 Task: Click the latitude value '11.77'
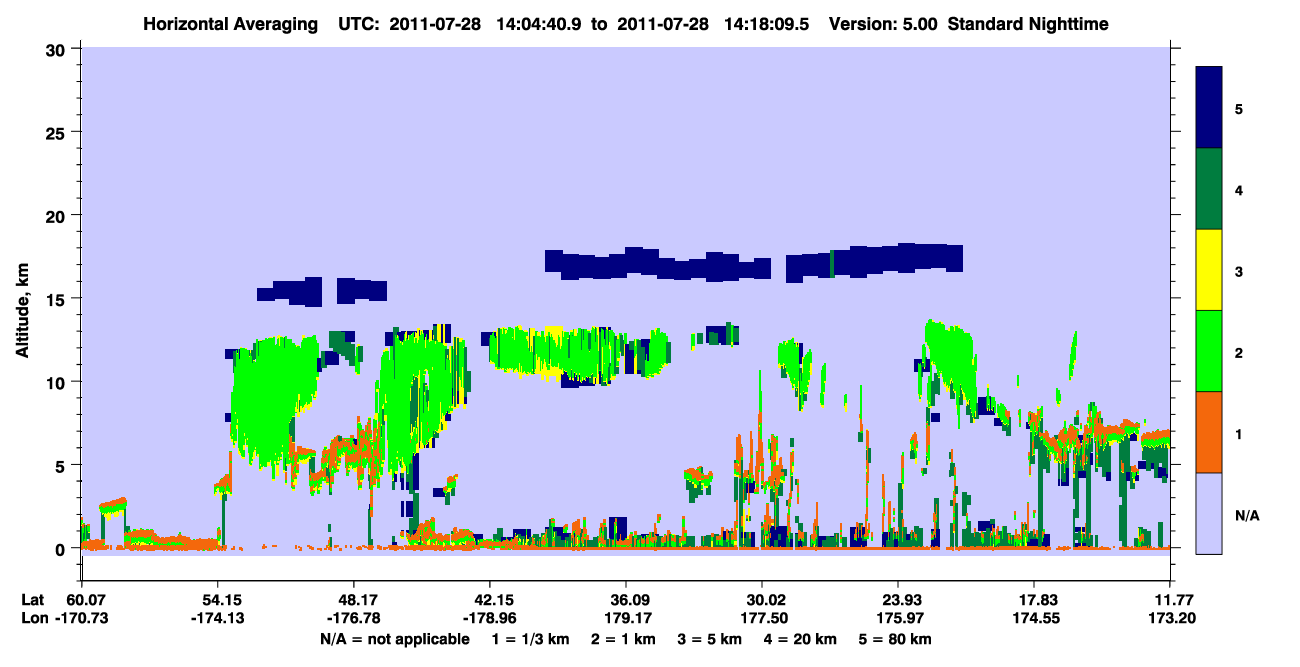point(1171,600)
